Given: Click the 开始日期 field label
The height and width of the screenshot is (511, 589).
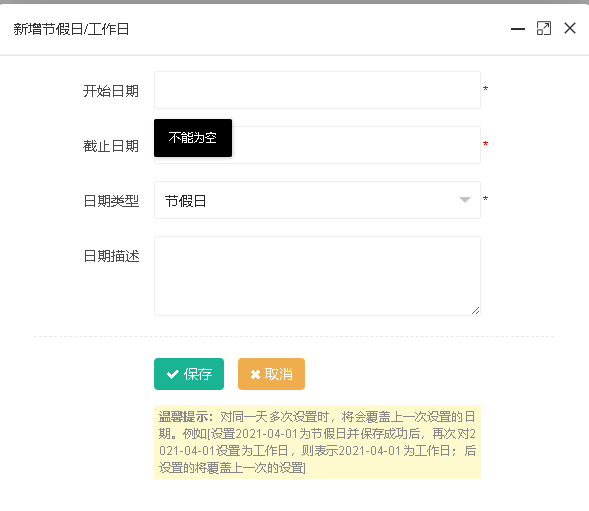Looking at the screenshot, I should (111, 91).
